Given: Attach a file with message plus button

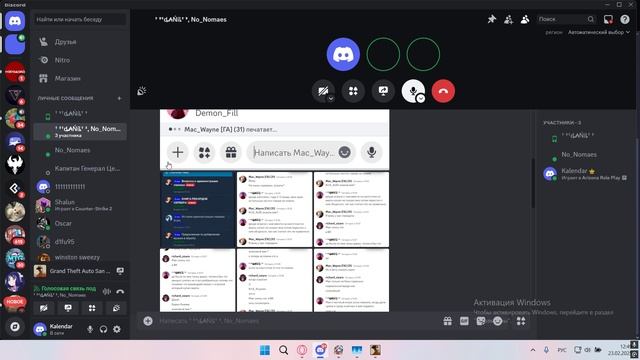Looking at the screenshot, I should (x=148, y=321).
